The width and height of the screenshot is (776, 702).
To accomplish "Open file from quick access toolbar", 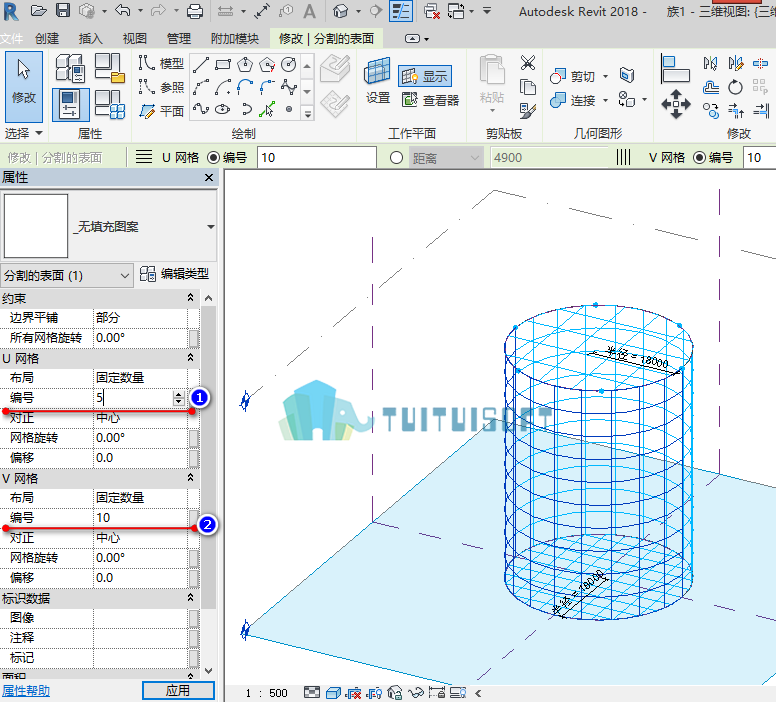I will click(38, 11).
